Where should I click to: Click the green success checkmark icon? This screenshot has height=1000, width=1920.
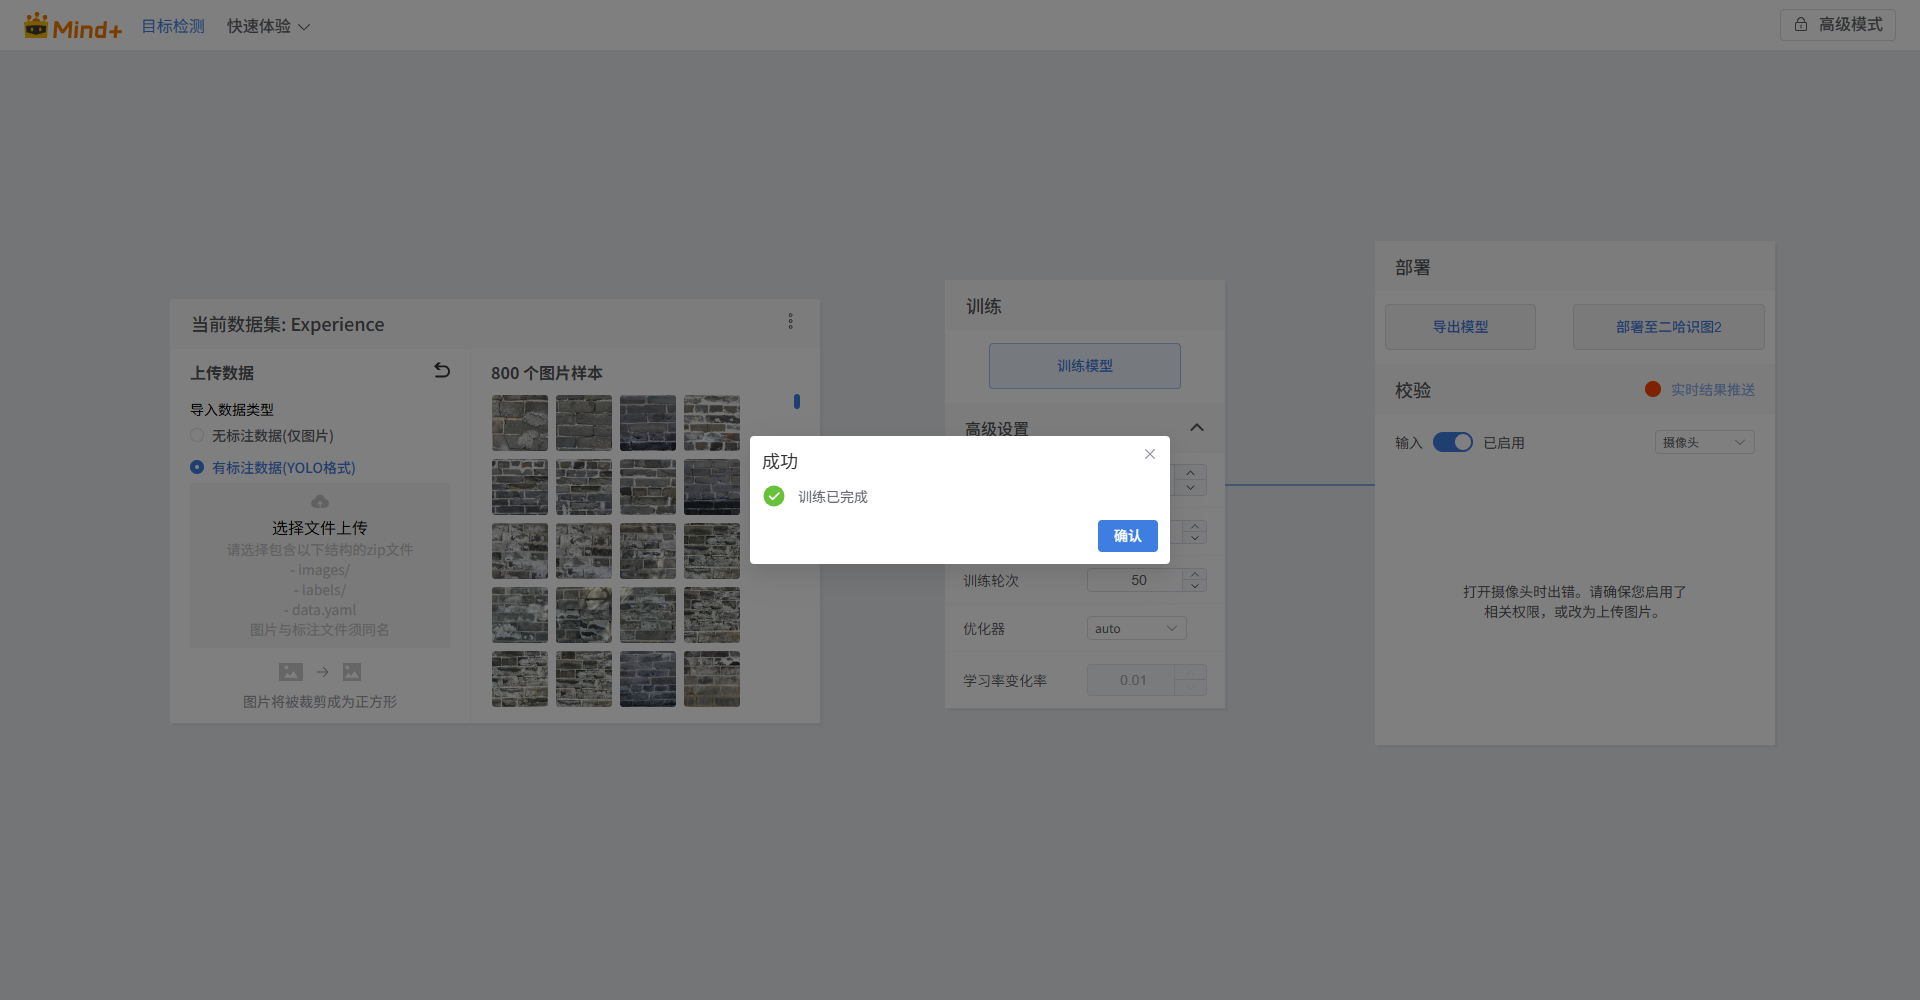[x=774, y=496]
